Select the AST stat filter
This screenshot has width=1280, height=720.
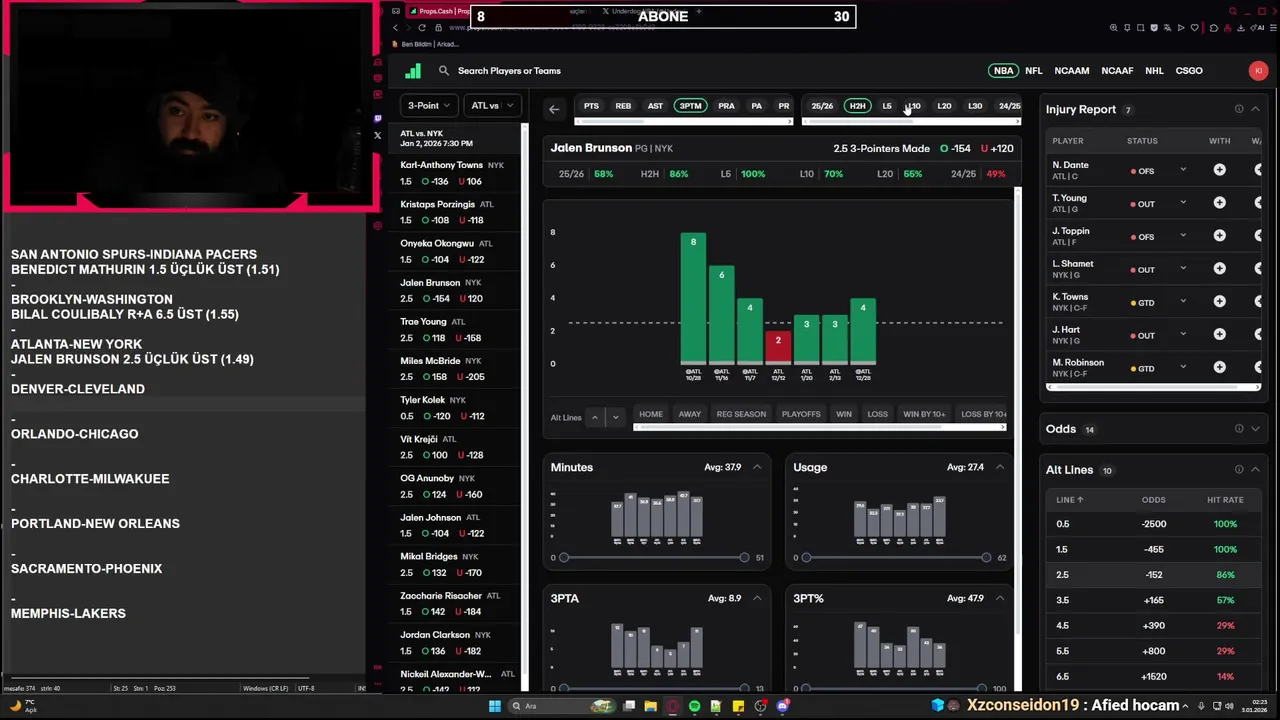pos(655,106)
